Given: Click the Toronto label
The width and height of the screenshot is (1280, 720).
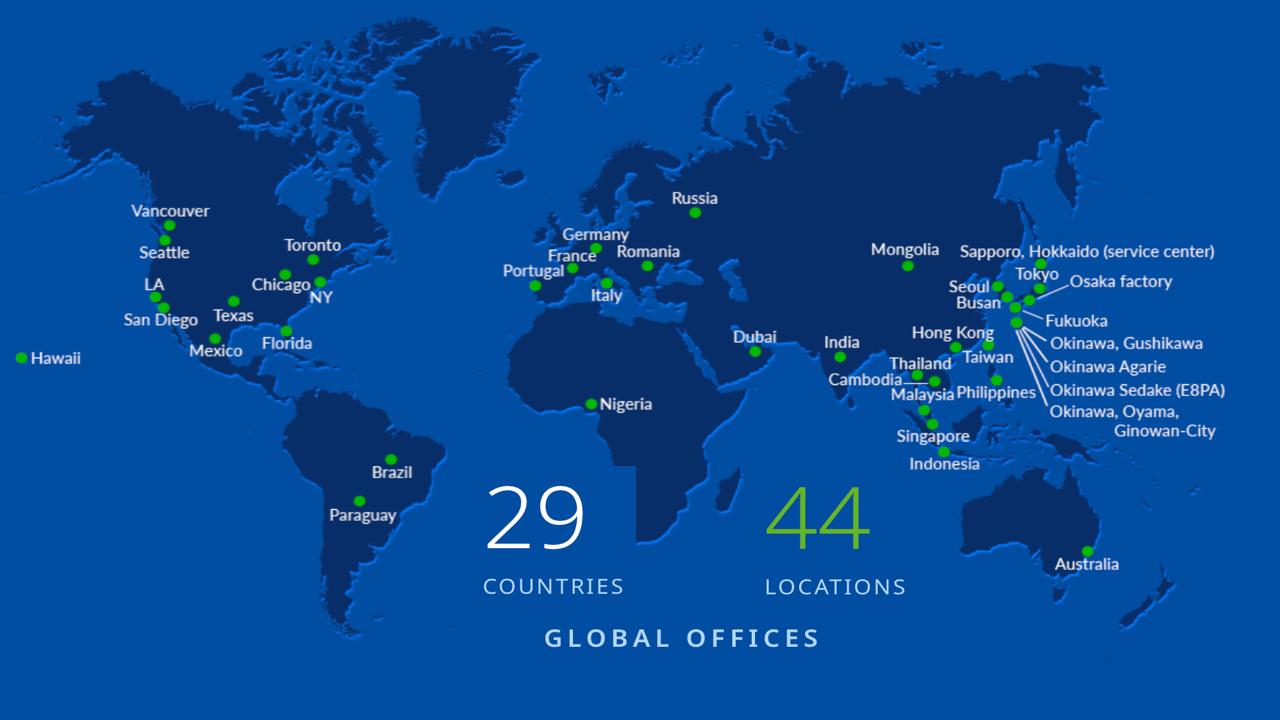Looking at the screenshot, I should pyautogui.click(x=313, y=245).
